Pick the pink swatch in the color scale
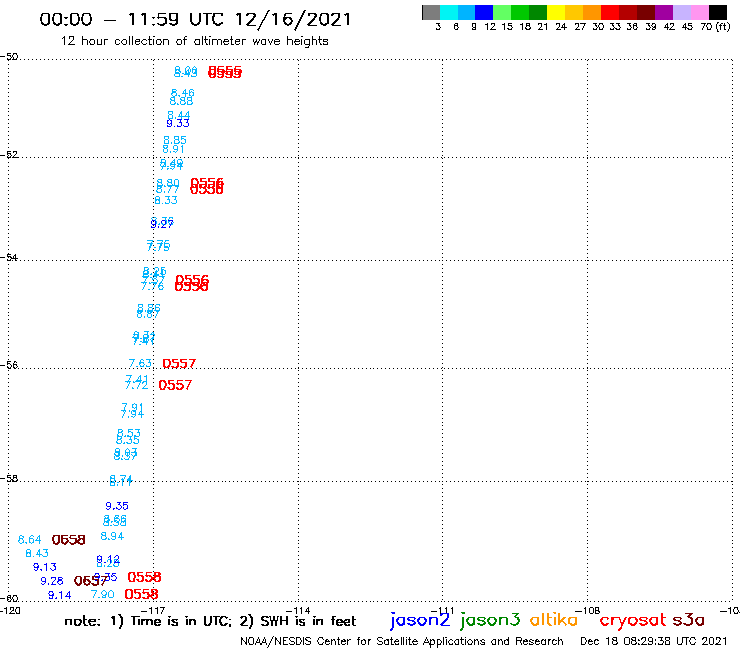 (699, 12)
